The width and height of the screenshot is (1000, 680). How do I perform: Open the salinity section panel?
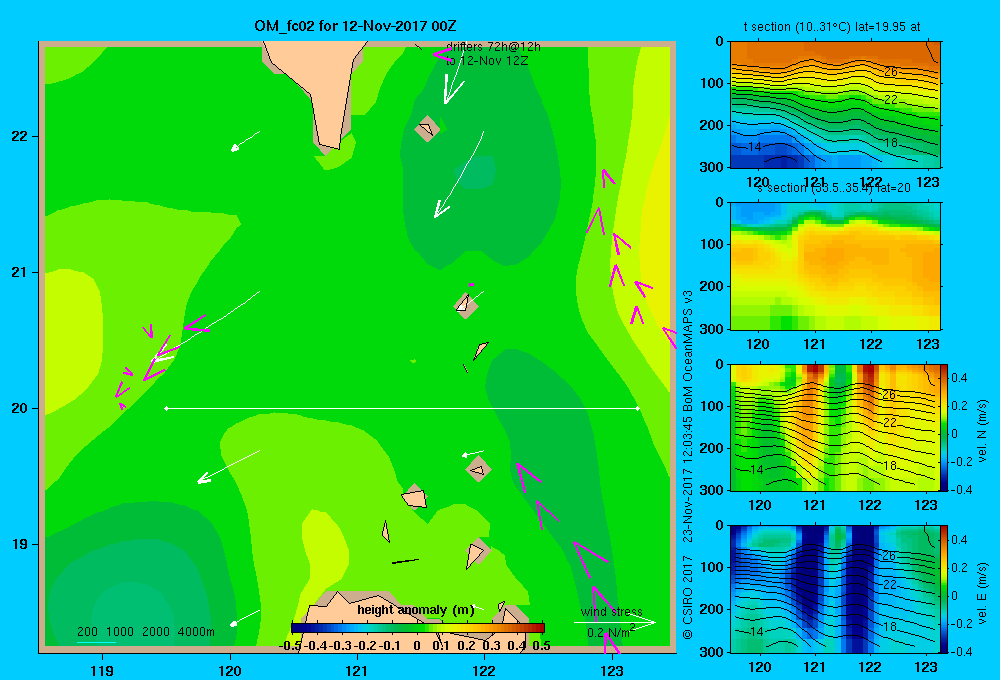click(835, 265)
